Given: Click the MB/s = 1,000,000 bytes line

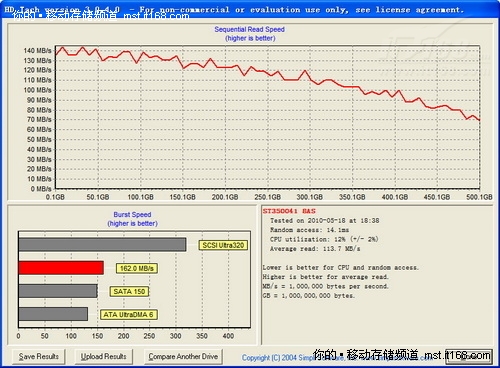Looking at the screenshot, I should pyautogui.click(x=325, y=286).
